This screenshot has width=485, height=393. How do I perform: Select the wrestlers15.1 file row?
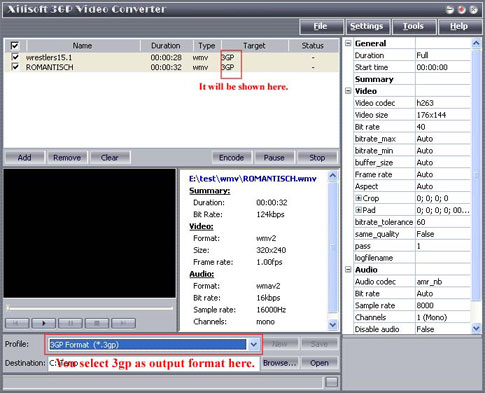point(171,57)
